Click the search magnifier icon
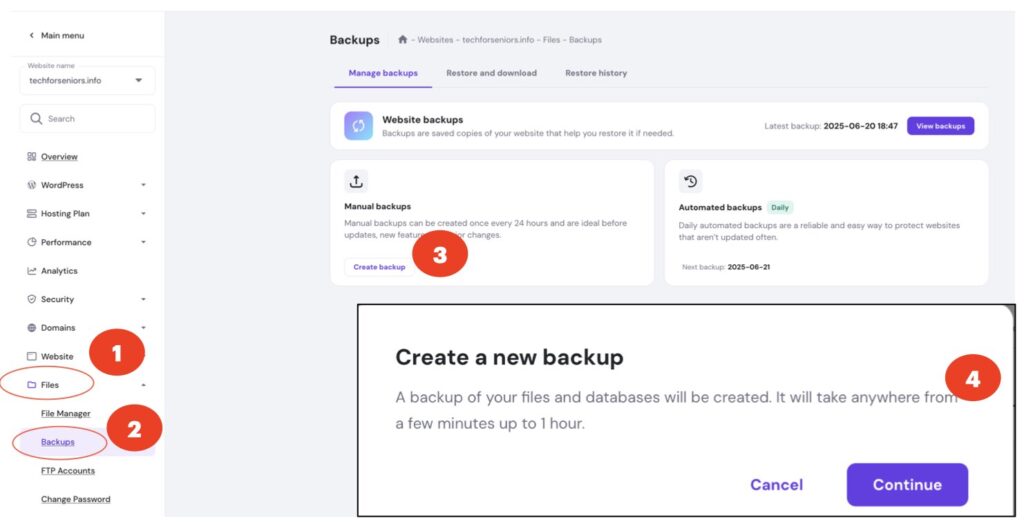 tap(36, 119)
